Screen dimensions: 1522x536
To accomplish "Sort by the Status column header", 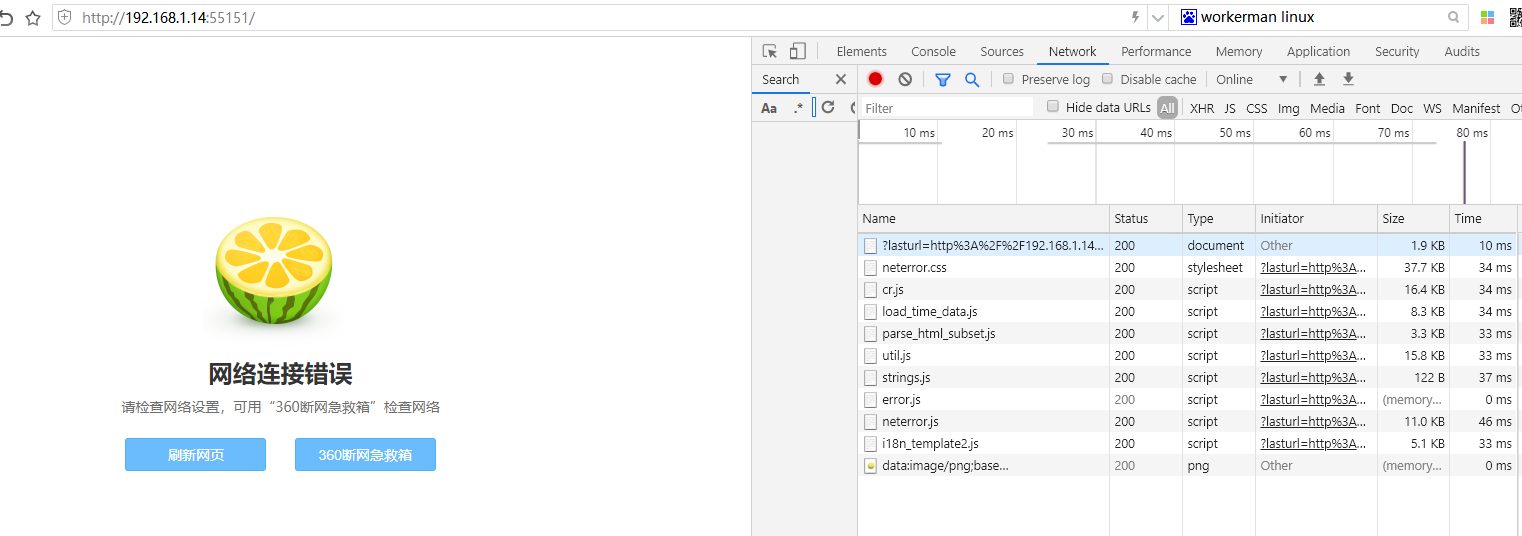I will 1146,218.
